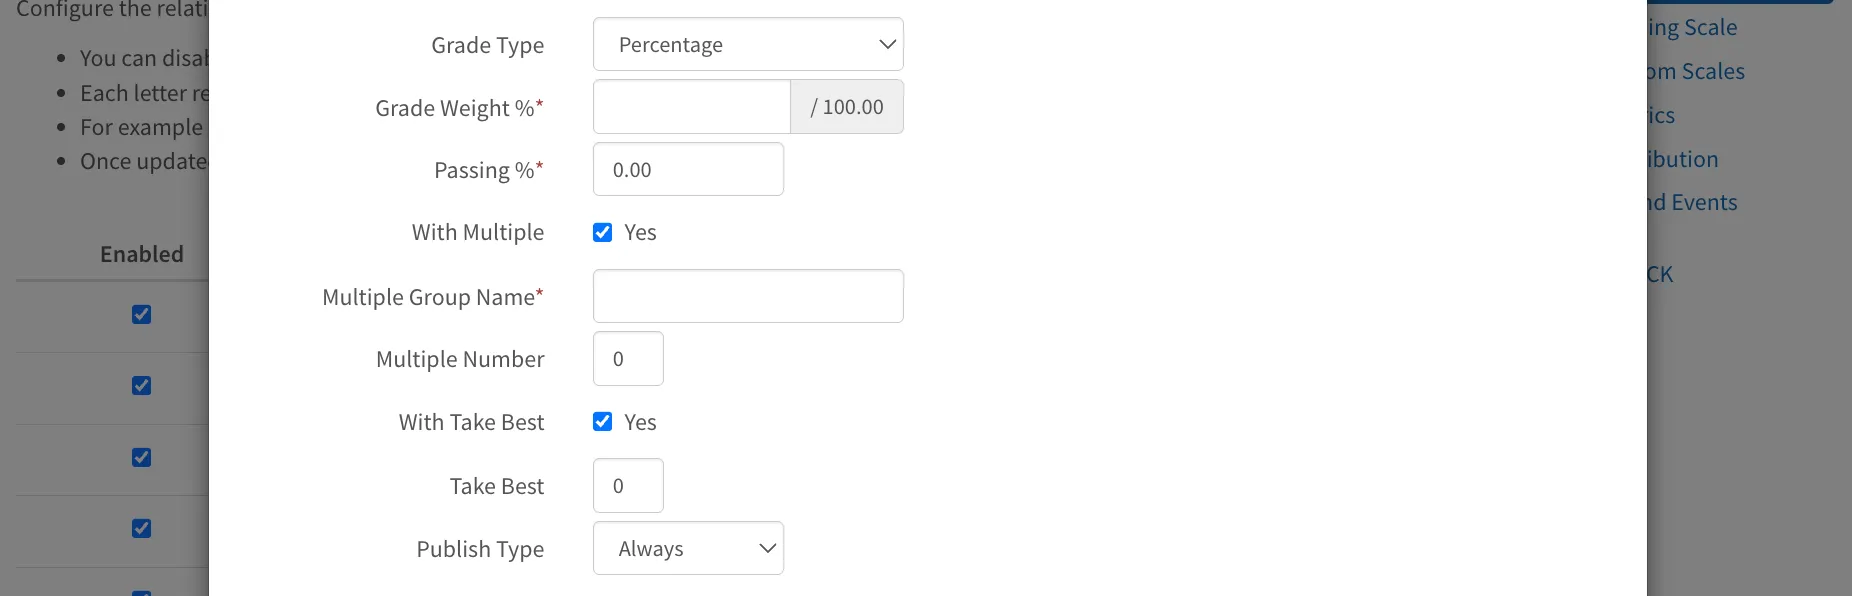Uncheck the With Take Best checkbox

point(602,421)
